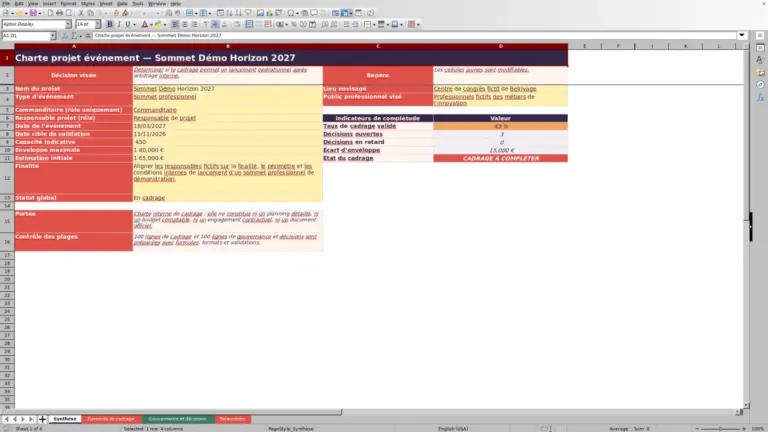Switch to the Gouvernance et décisions sheet tab
Image resolution: width=768 pixels, height=432 pixels.
[177, 419]
